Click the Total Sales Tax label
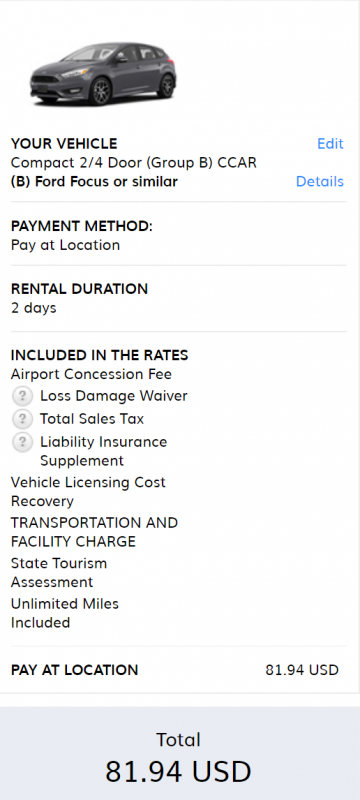Image resolution: width=360 pixels, height=800 pixels. pyautogui.click(x=92, y=419)
